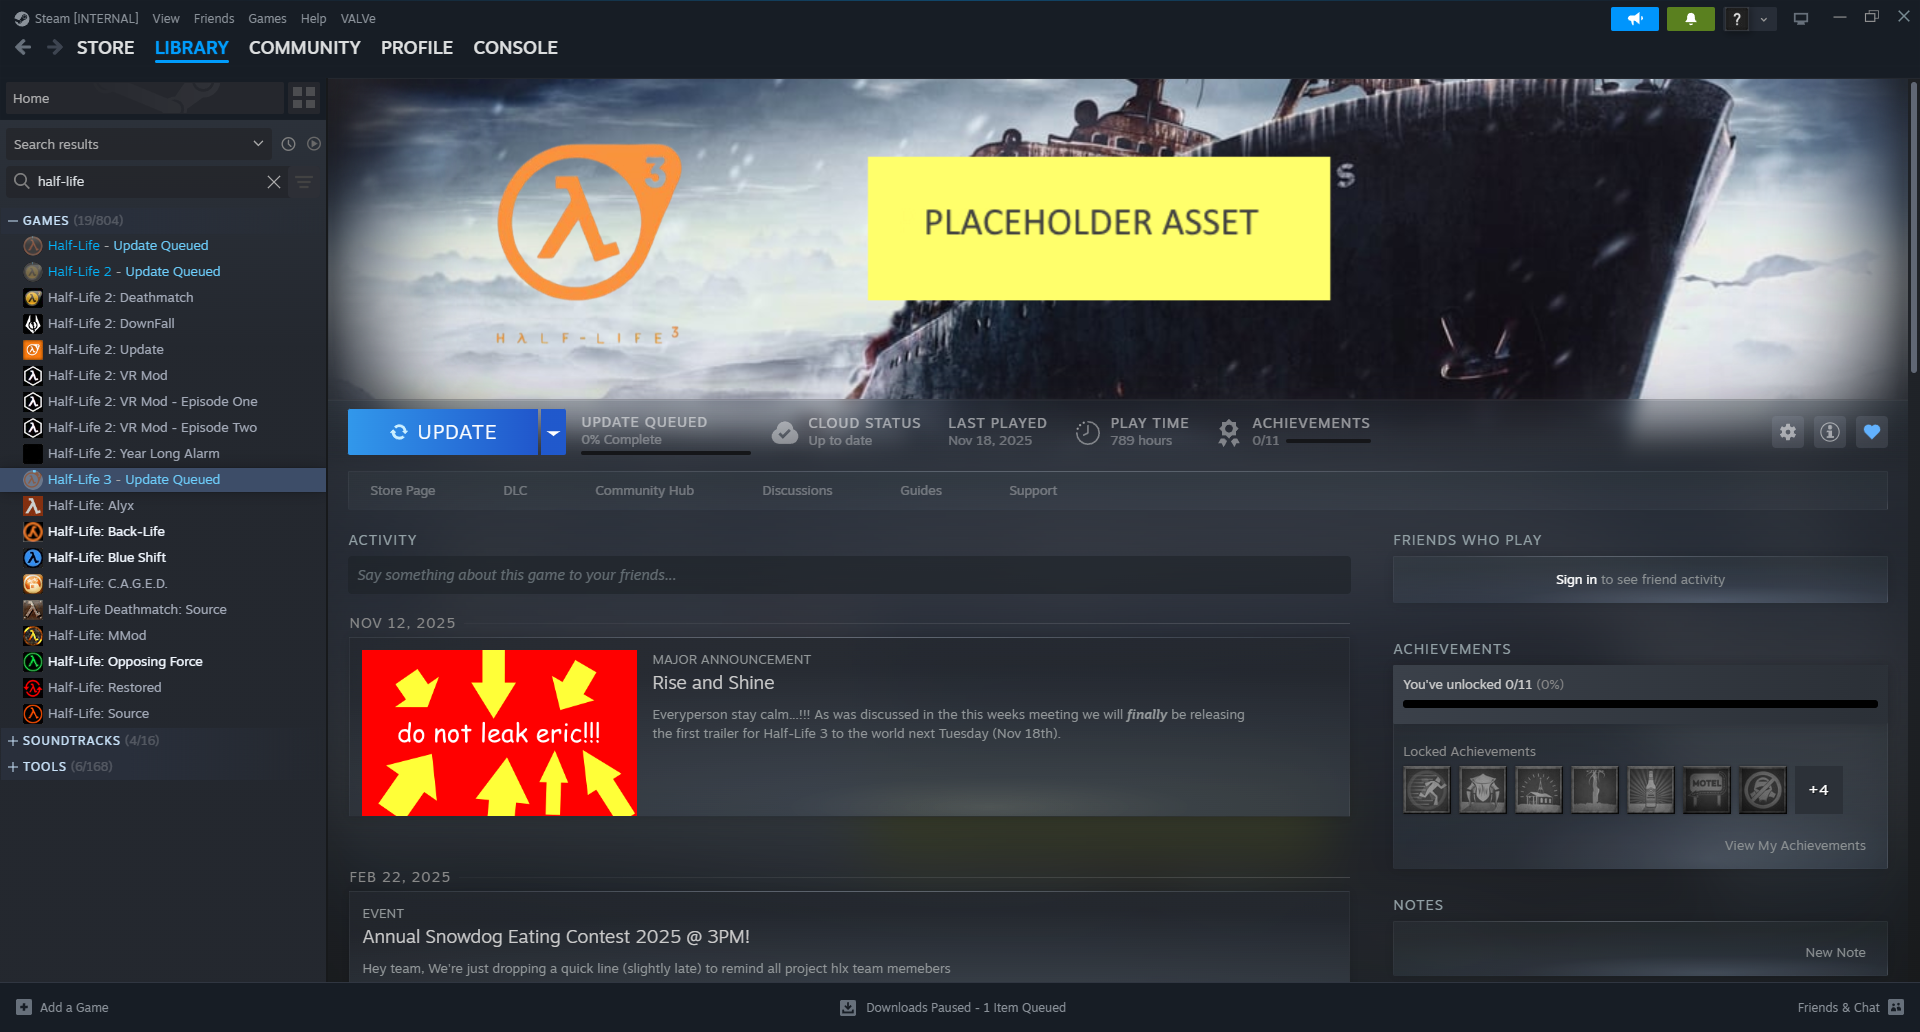Open the Discussions link
The height and width of the screenshot is (1032, 1920).
coord(797,491)
